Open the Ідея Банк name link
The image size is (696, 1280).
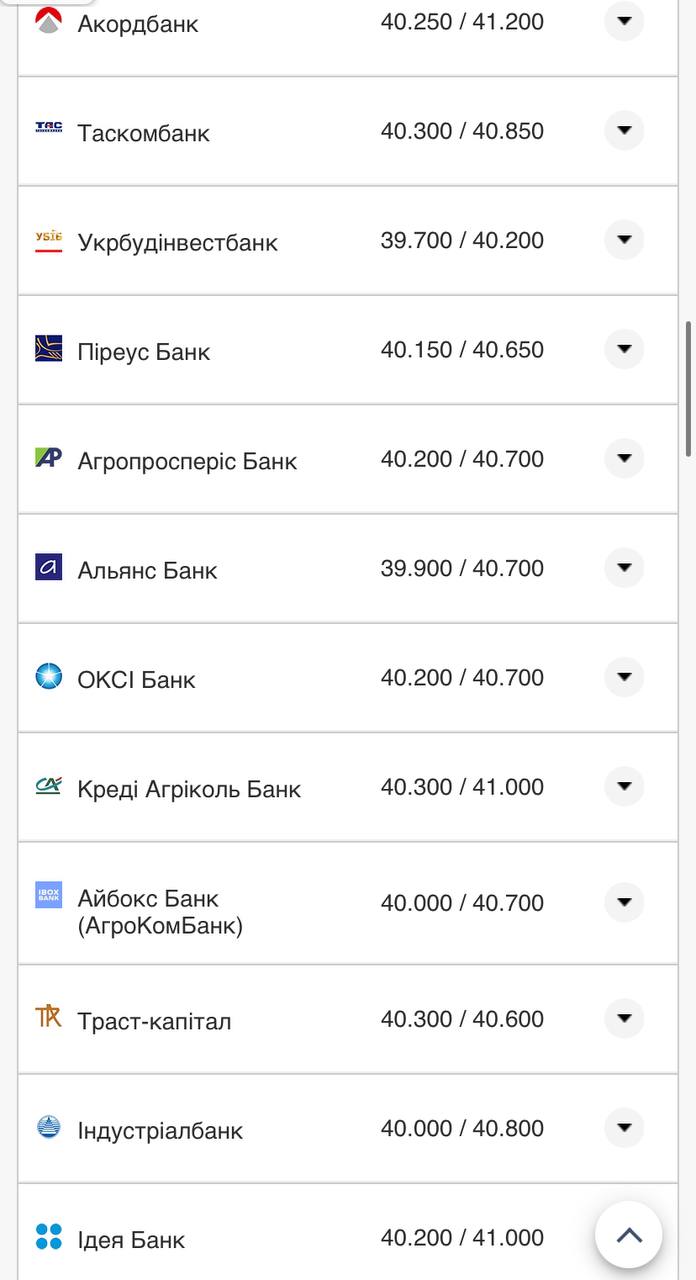tap(131, 1240)
